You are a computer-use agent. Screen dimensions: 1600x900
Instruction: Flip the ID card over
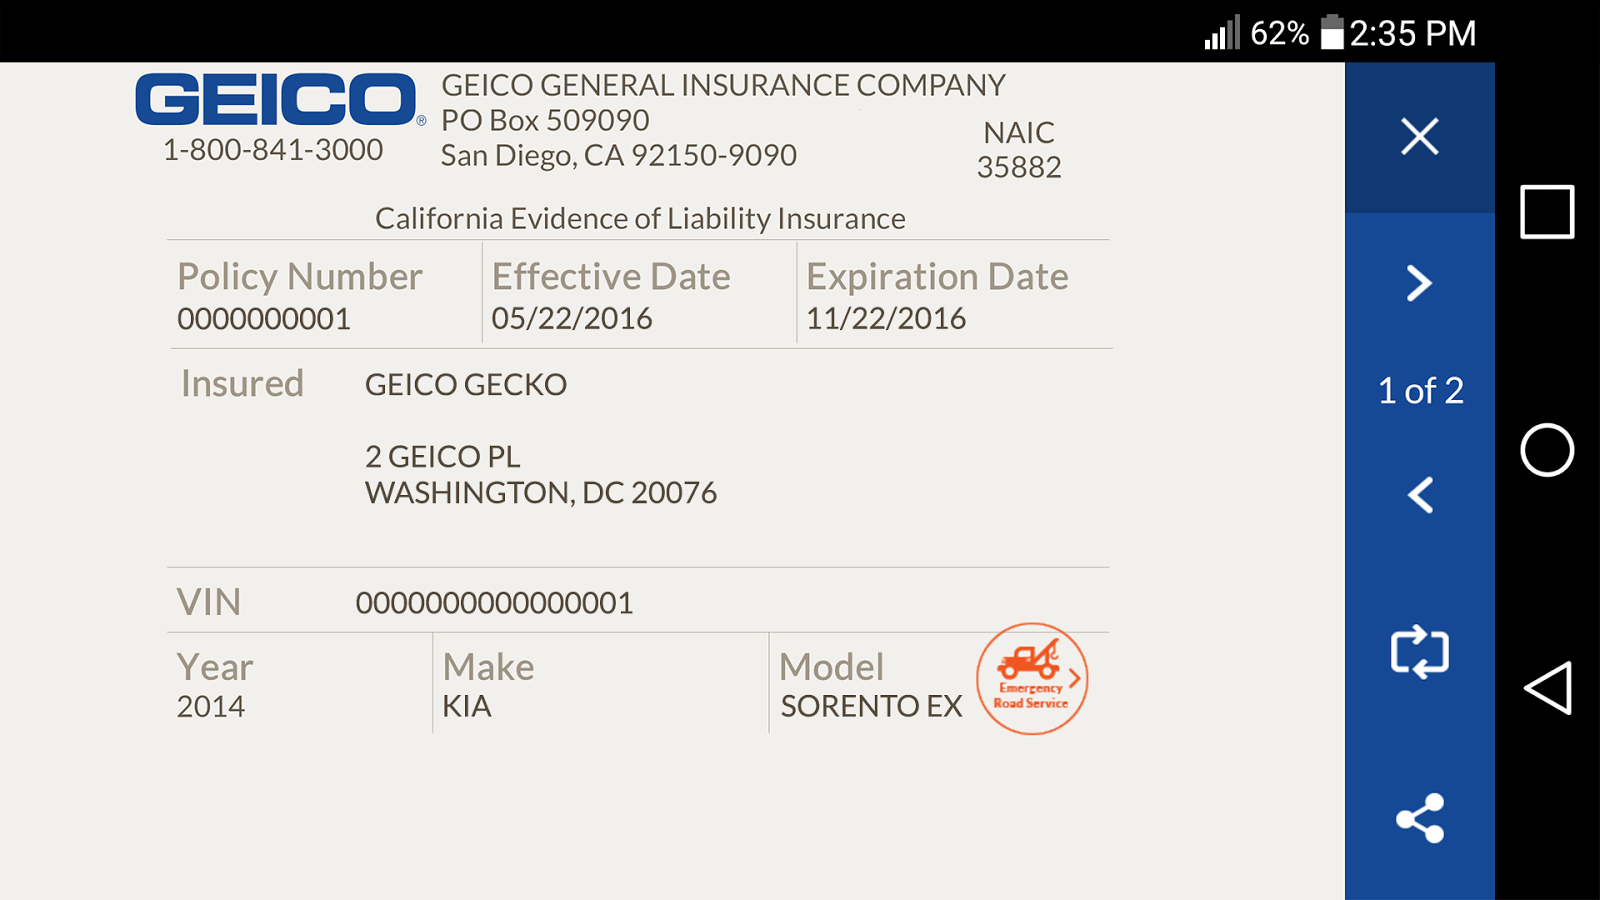tap(1420, 652)
